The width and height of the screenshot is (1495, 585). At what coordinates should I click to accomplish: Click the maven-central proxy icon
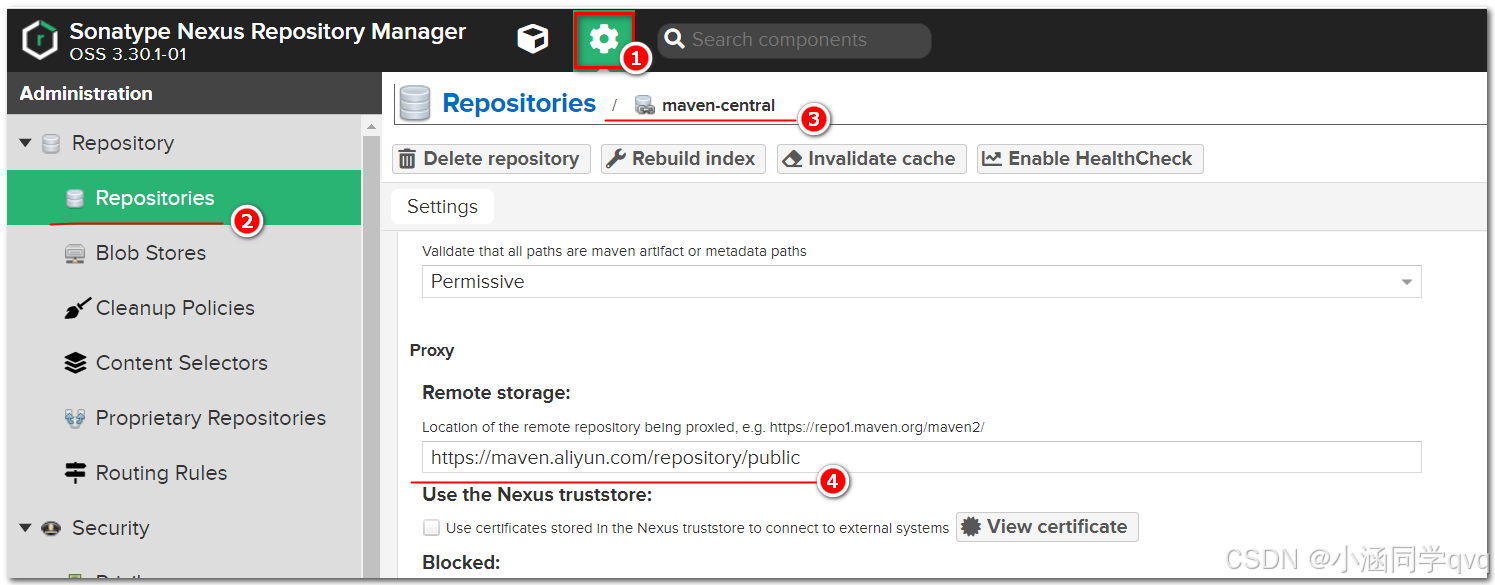tap(645, 105)
